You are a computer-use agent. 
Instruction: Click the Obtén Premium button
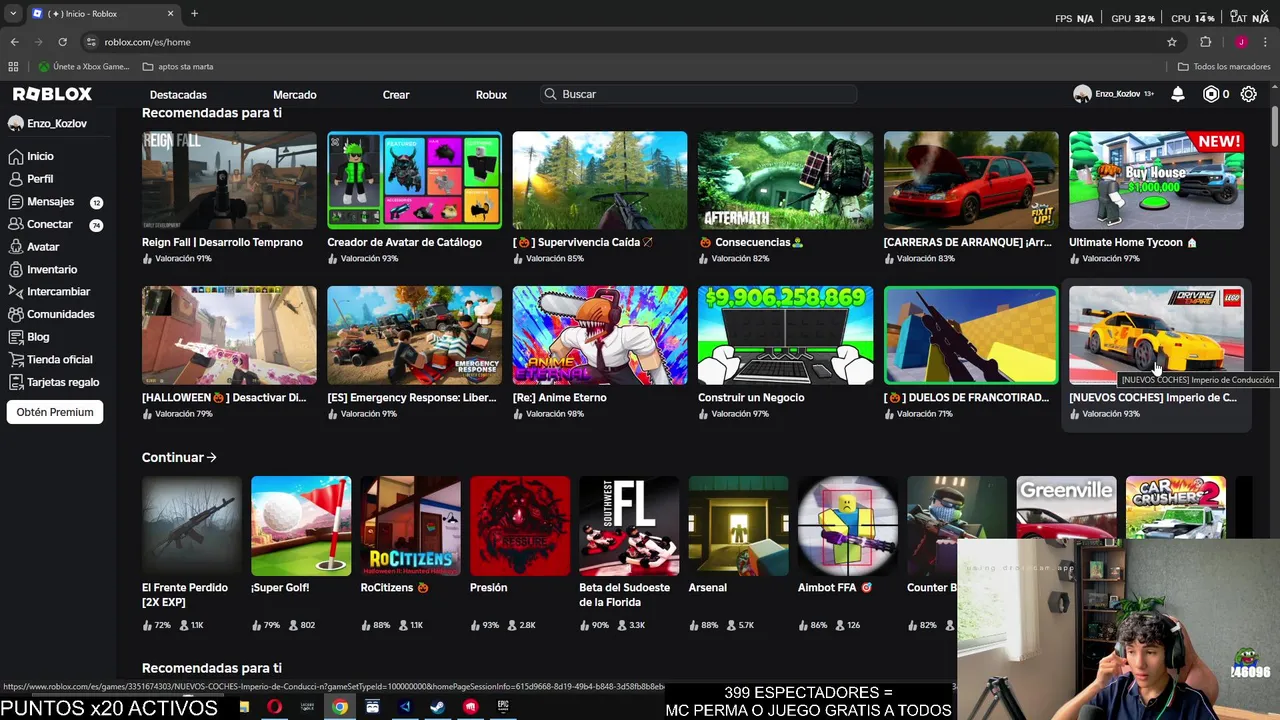55,412
